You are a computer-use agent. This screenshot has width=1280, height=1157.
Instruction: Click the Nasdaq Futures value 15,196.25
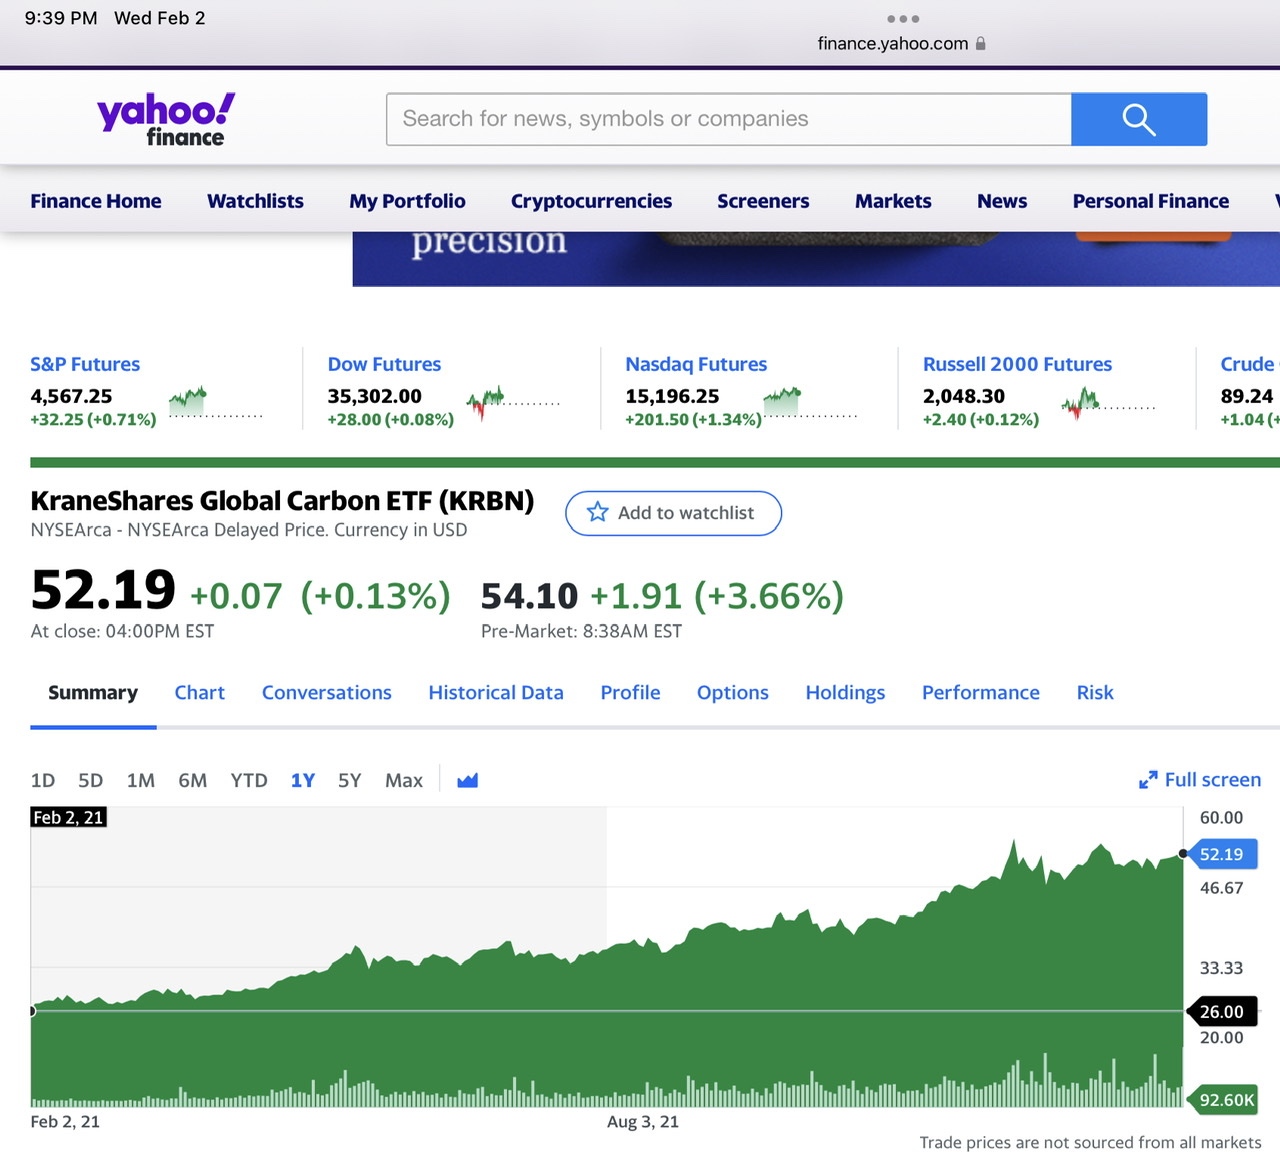coord(672,396)
